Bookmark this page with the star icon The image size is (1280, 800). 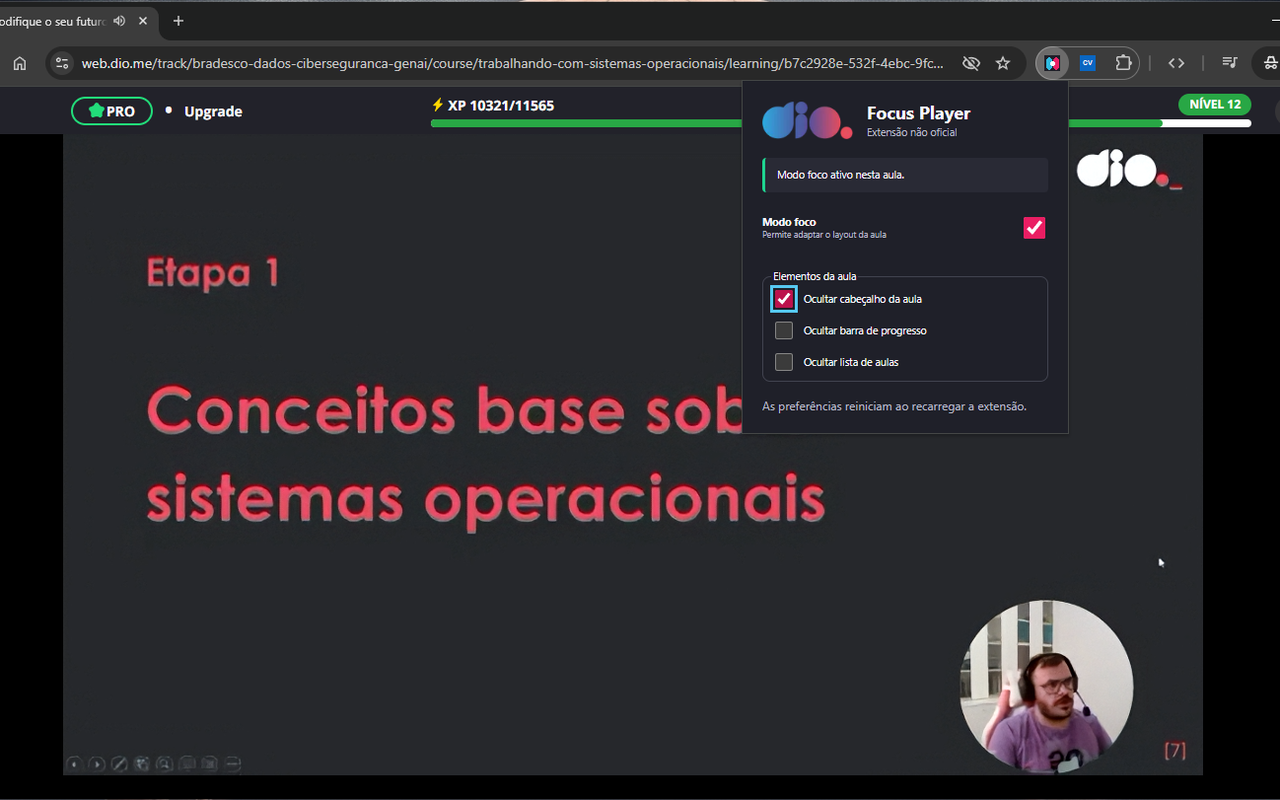click(1003, 63)
